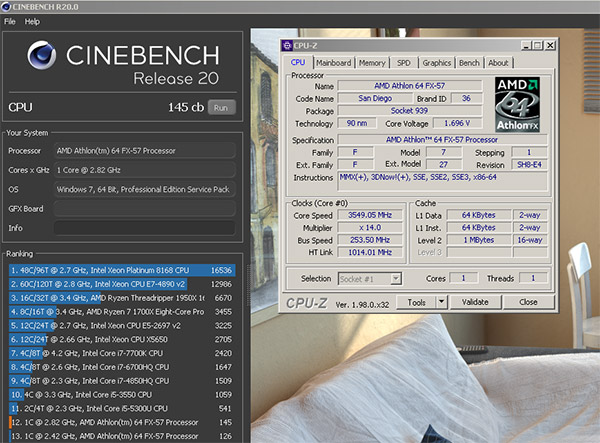Select ranking row 13 FX-57 at 2.42 GHz
Viewport: 600px width, 443px height.
tap(122, 436)
